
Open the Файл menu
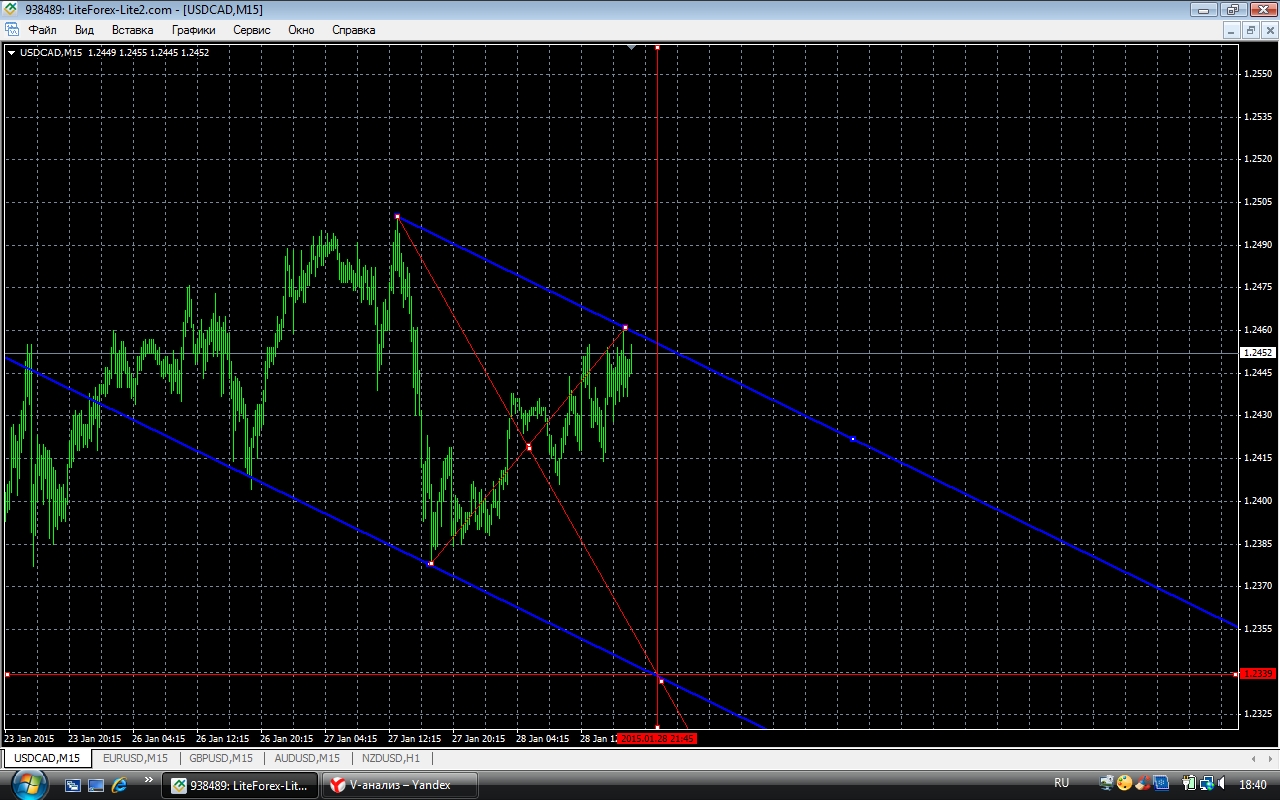click(x=42, y=30)
